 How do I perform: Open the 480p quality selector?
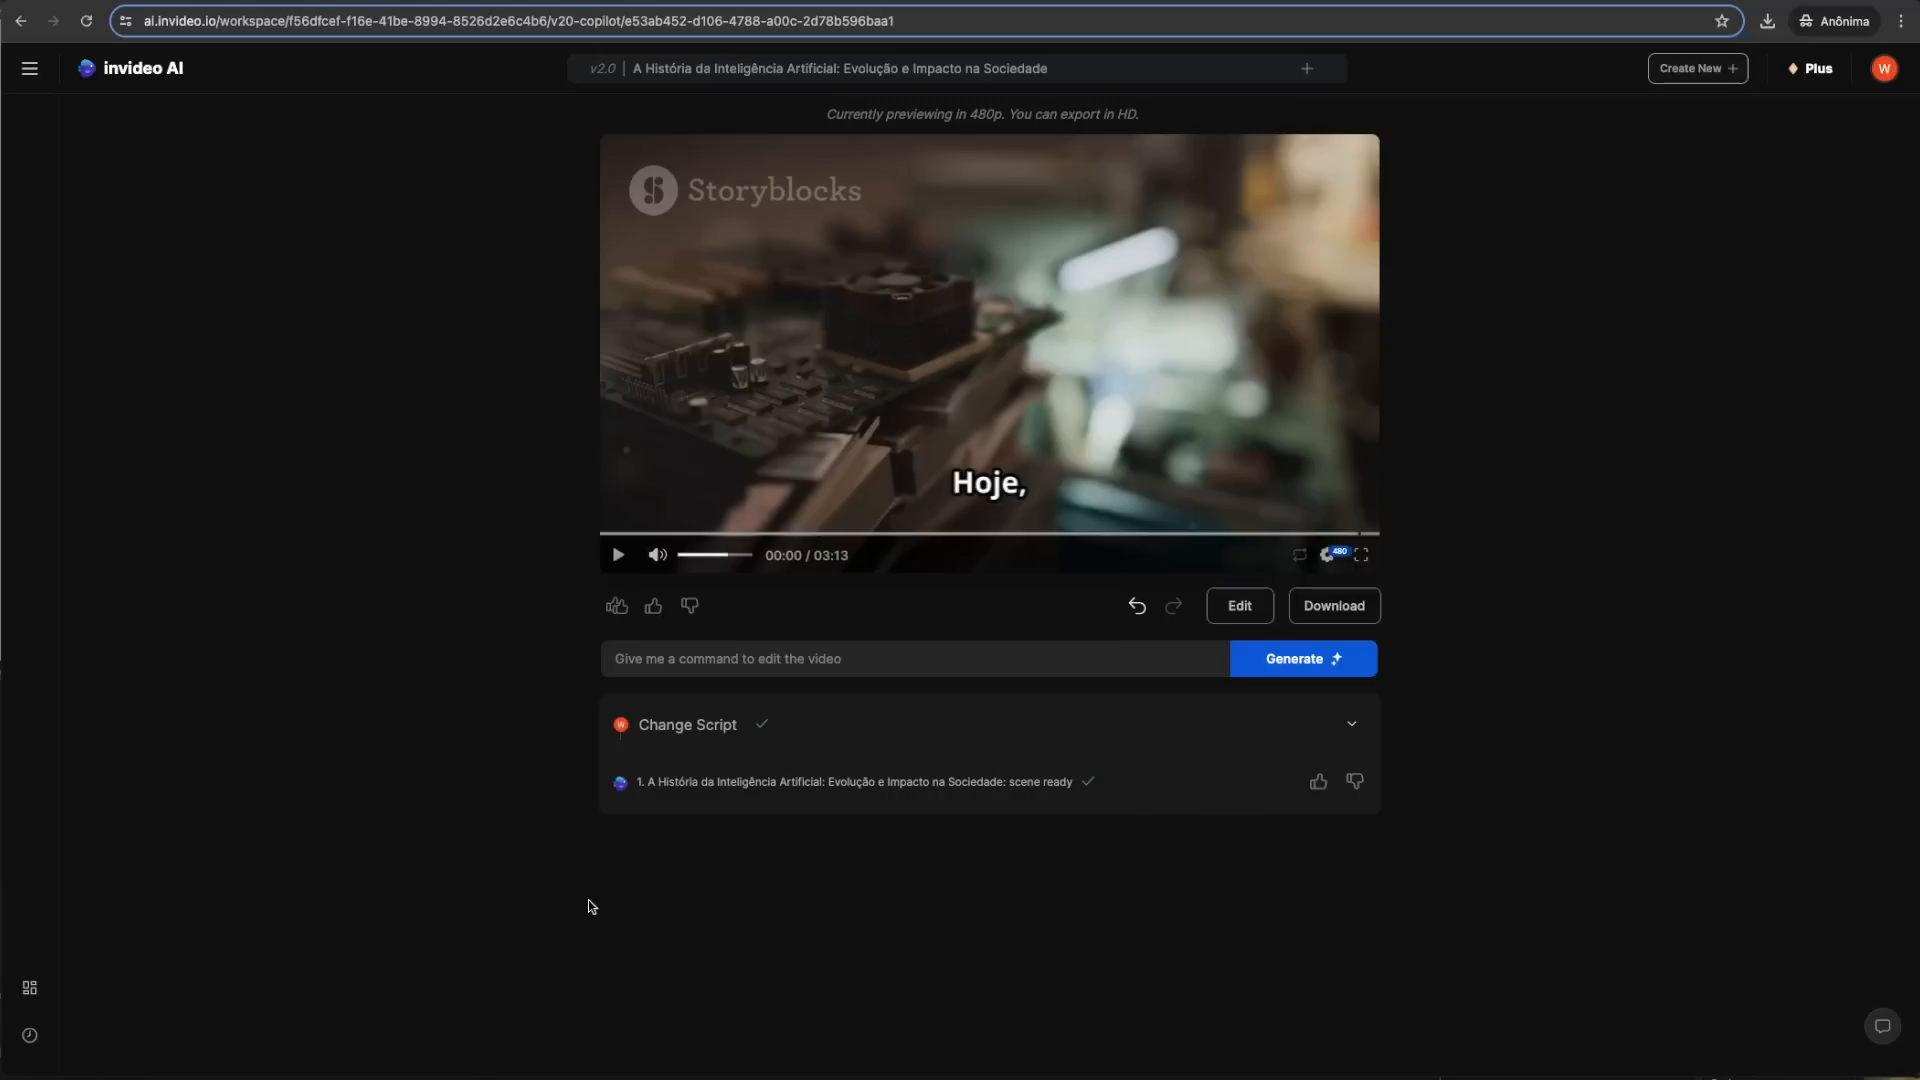[1334, 554]
